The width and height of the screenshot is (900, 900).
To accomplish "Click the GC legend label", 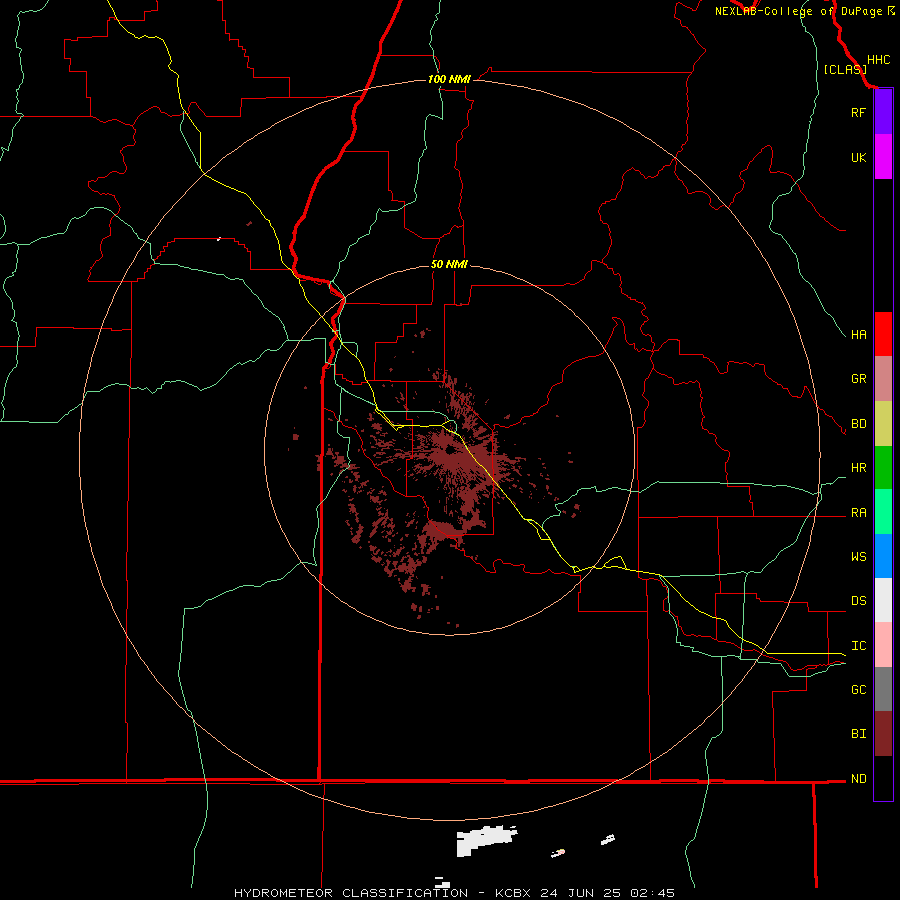I will [858, 689].
